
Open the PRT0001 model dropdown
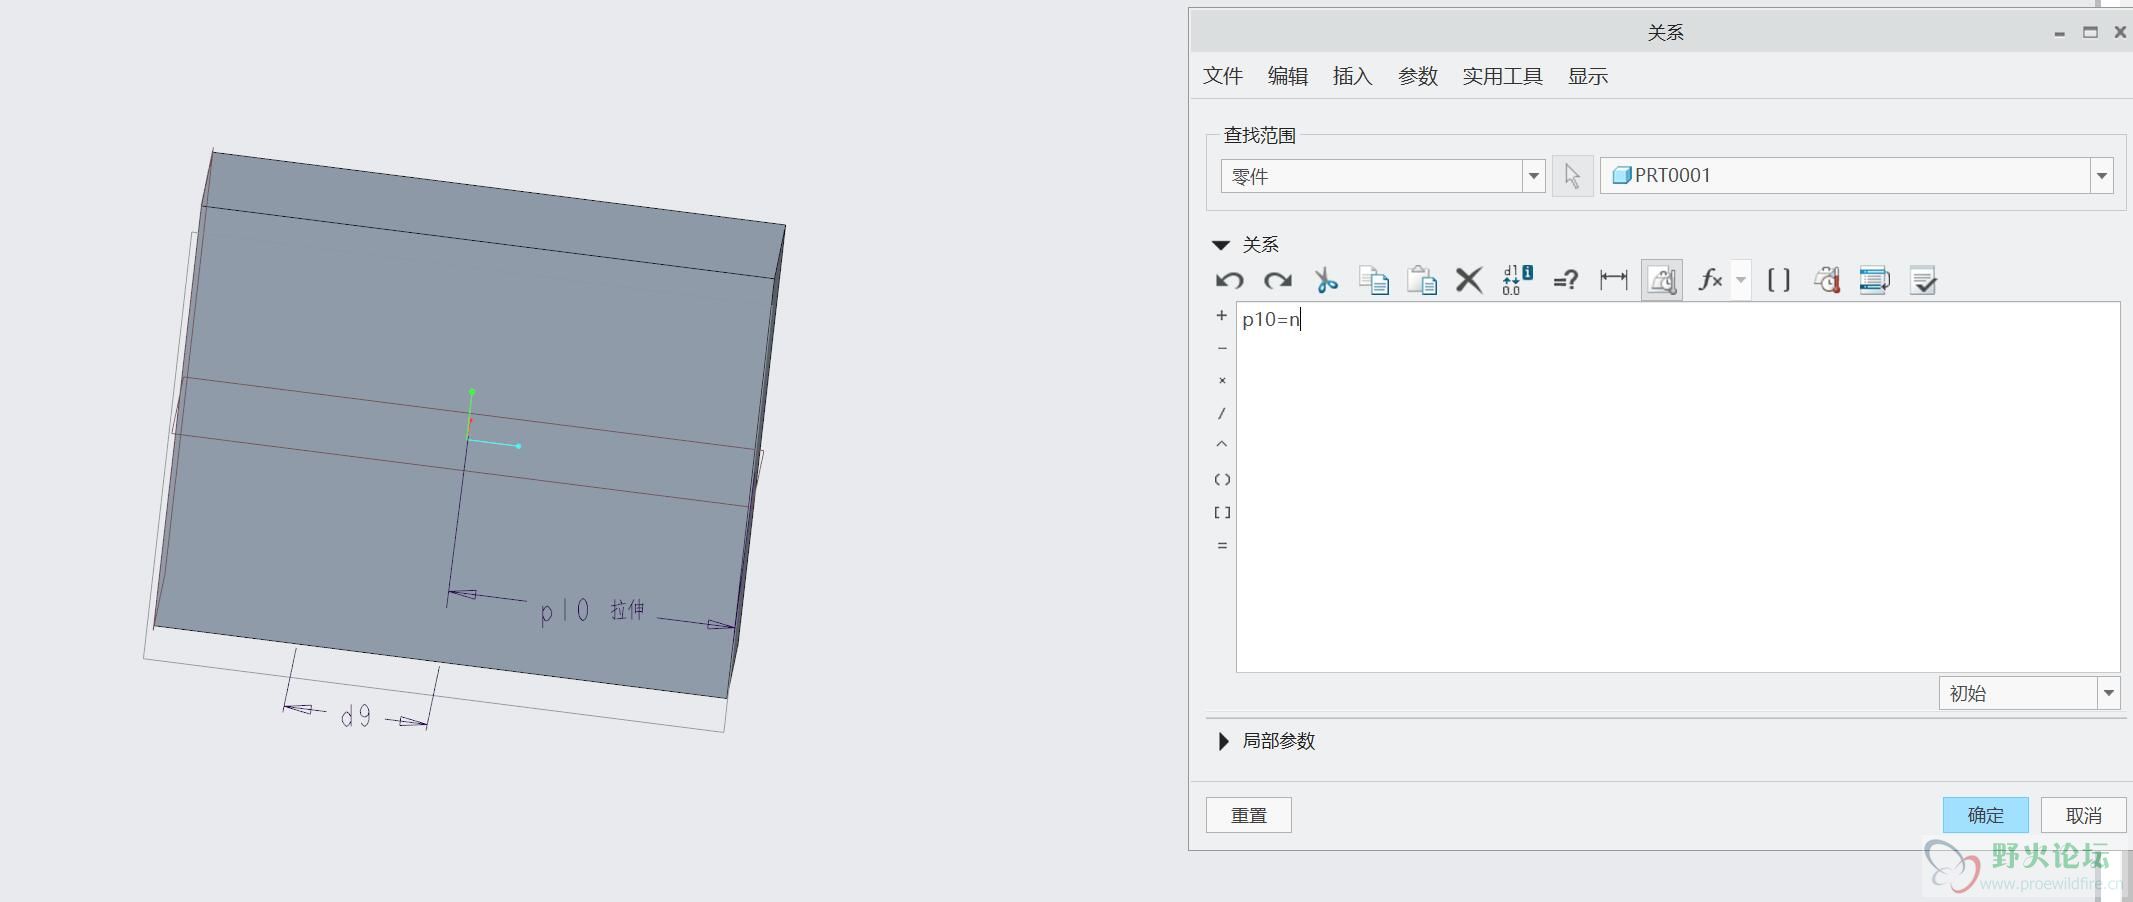point(2101,176)
